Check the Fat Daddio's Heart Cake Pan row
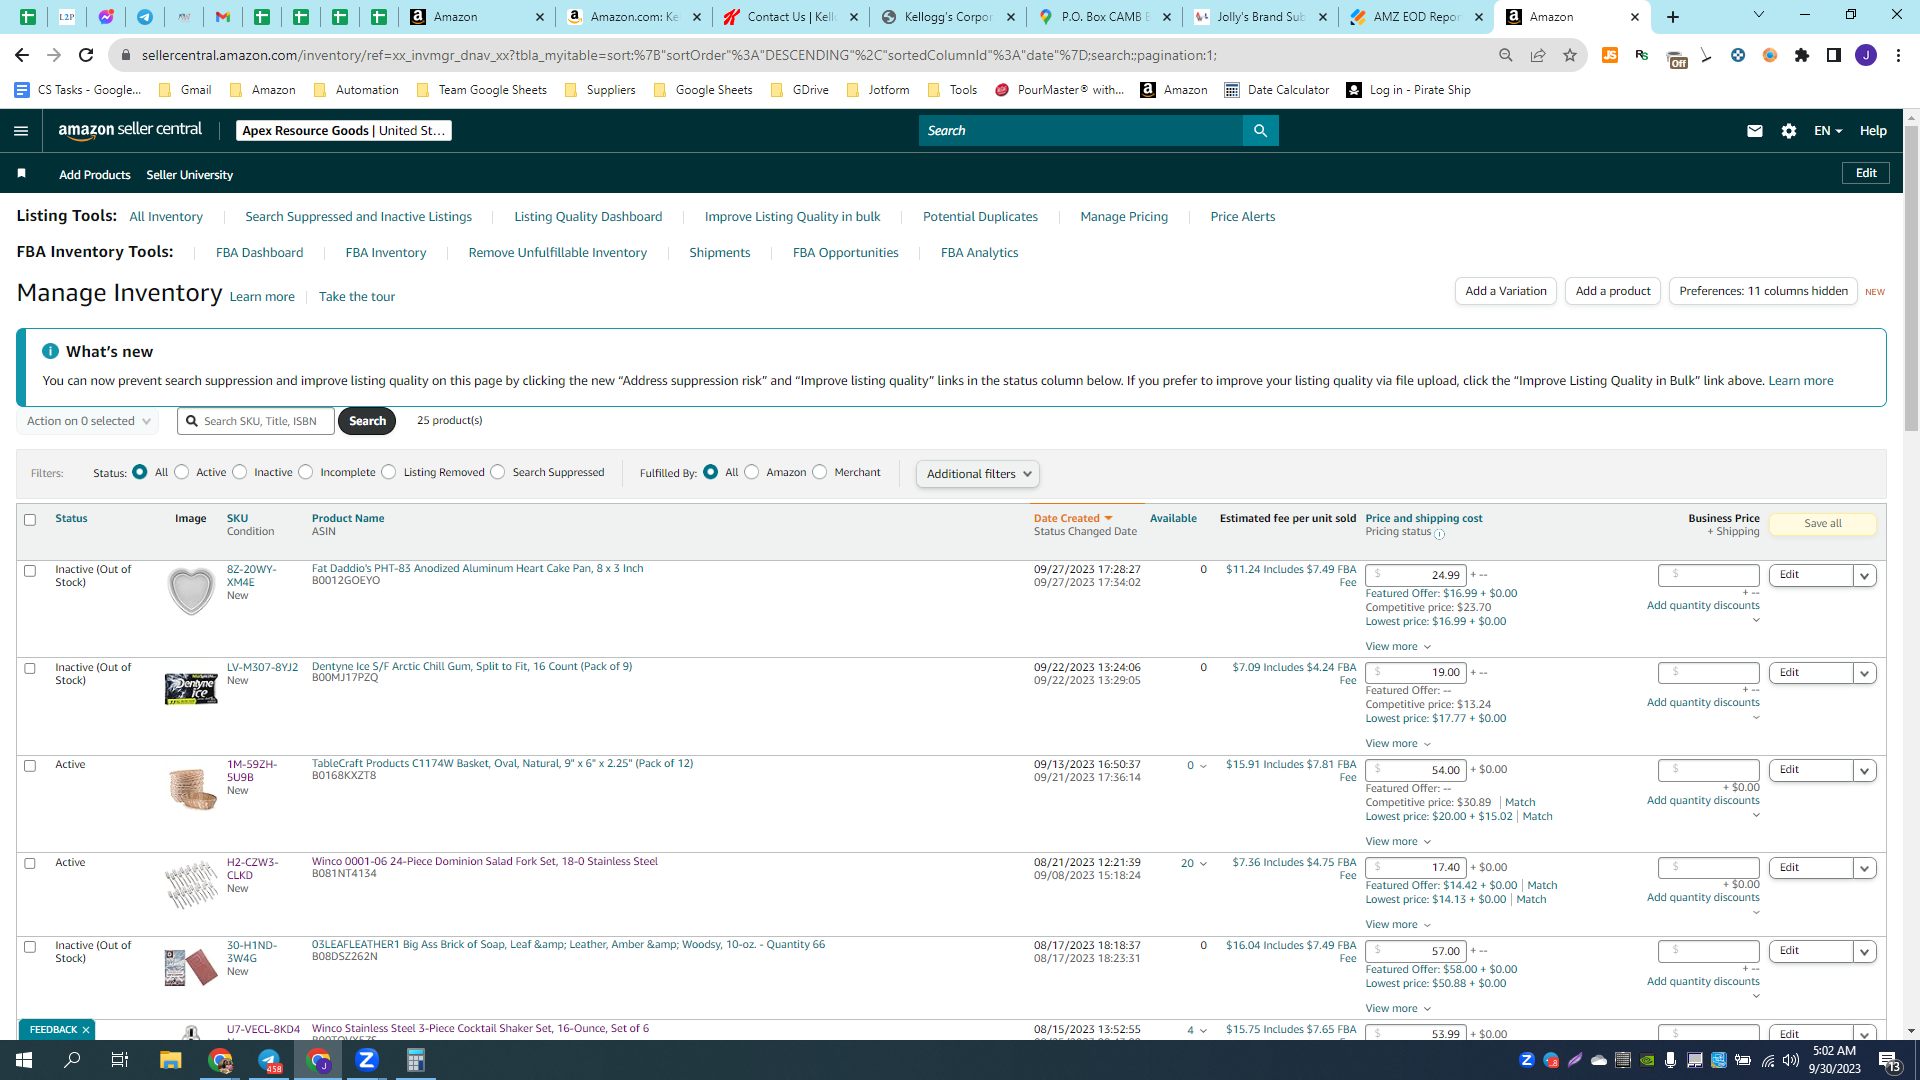Image resolution: width=1920 pixels, height=1080 pixels. pyautogui.click(x=30, y=571)
